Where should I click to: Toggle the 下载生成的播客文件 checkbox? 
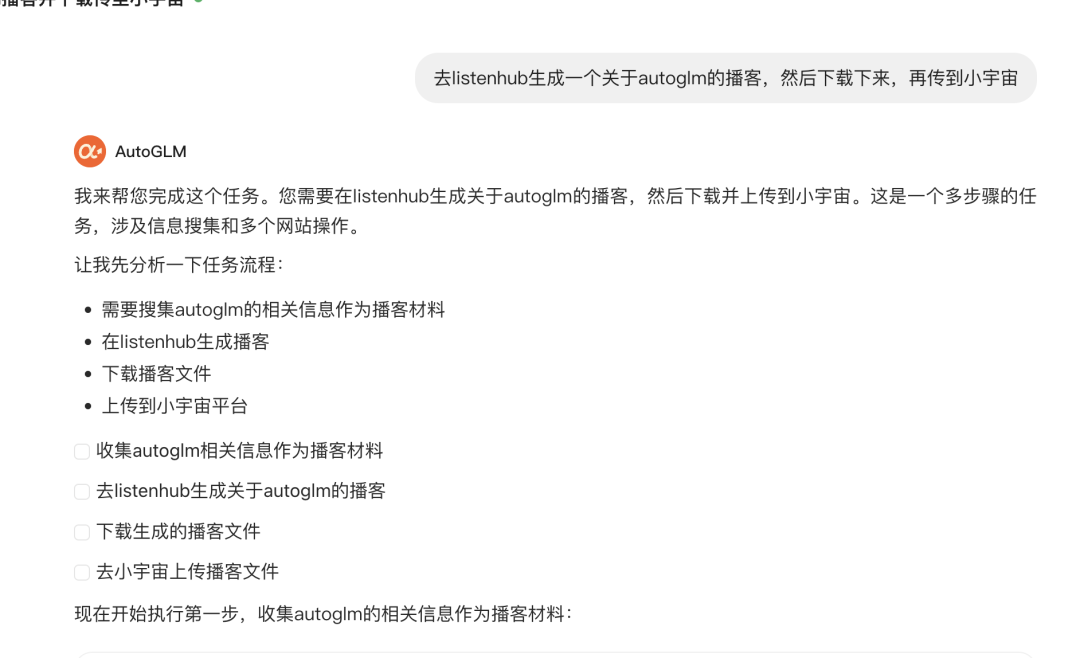tap(82, 532)
